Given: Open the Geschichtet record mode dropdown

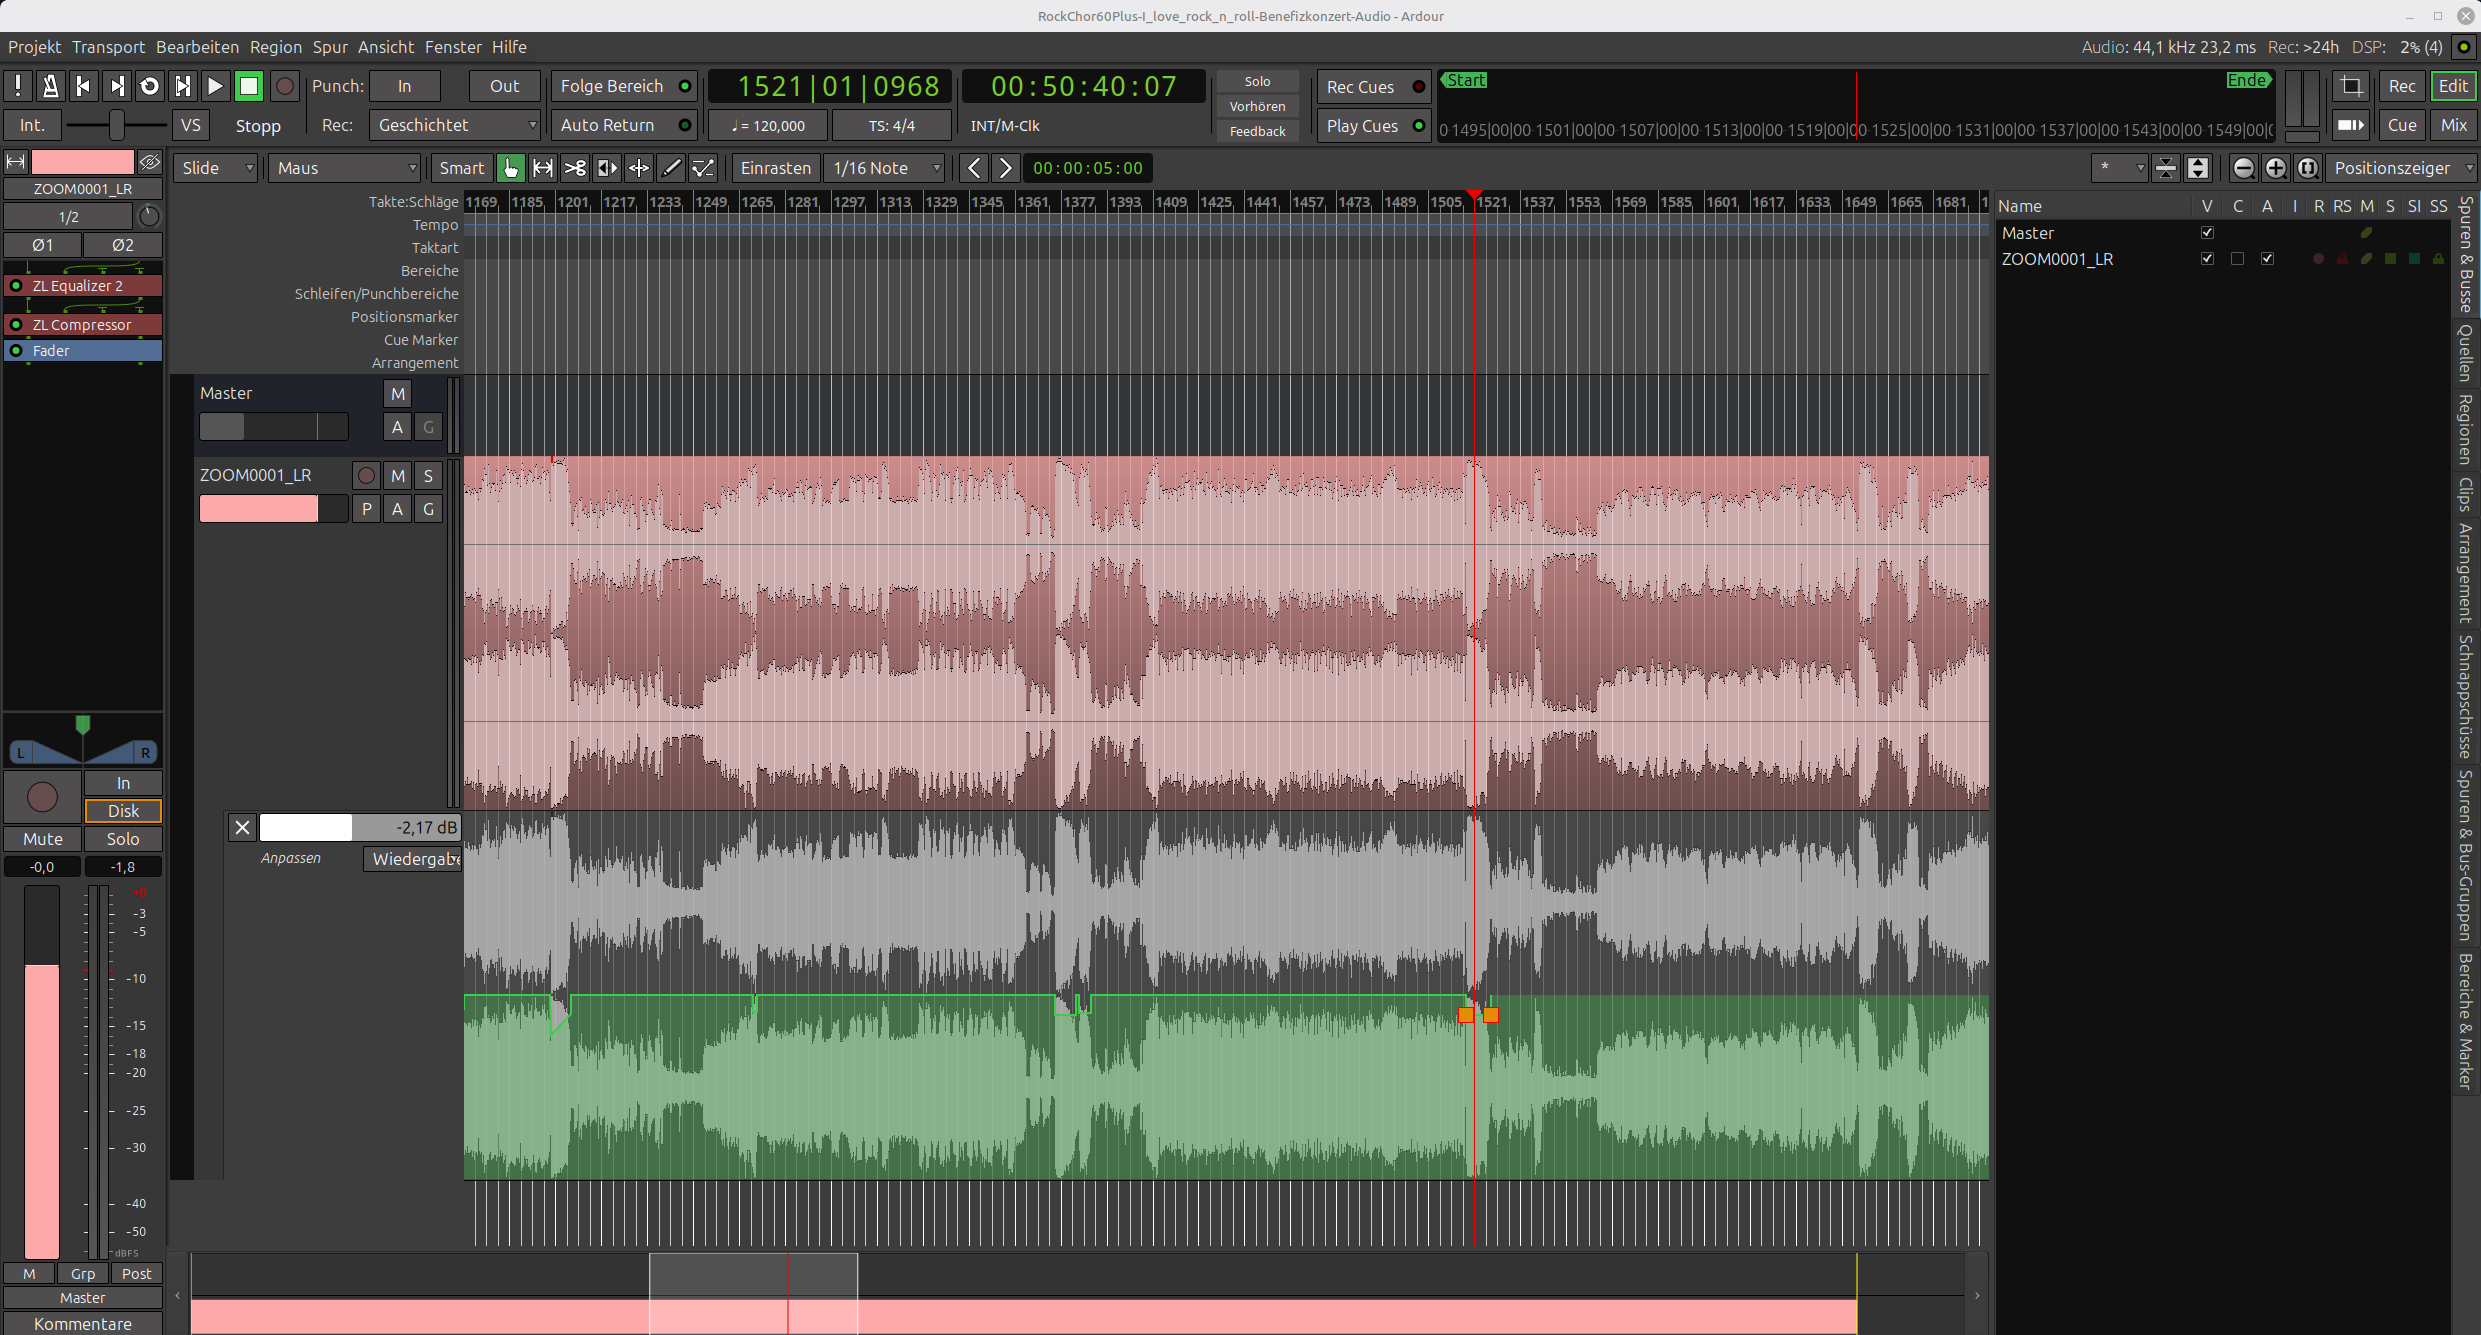Looking at the screenshot, I should click(x=455, y=125).
